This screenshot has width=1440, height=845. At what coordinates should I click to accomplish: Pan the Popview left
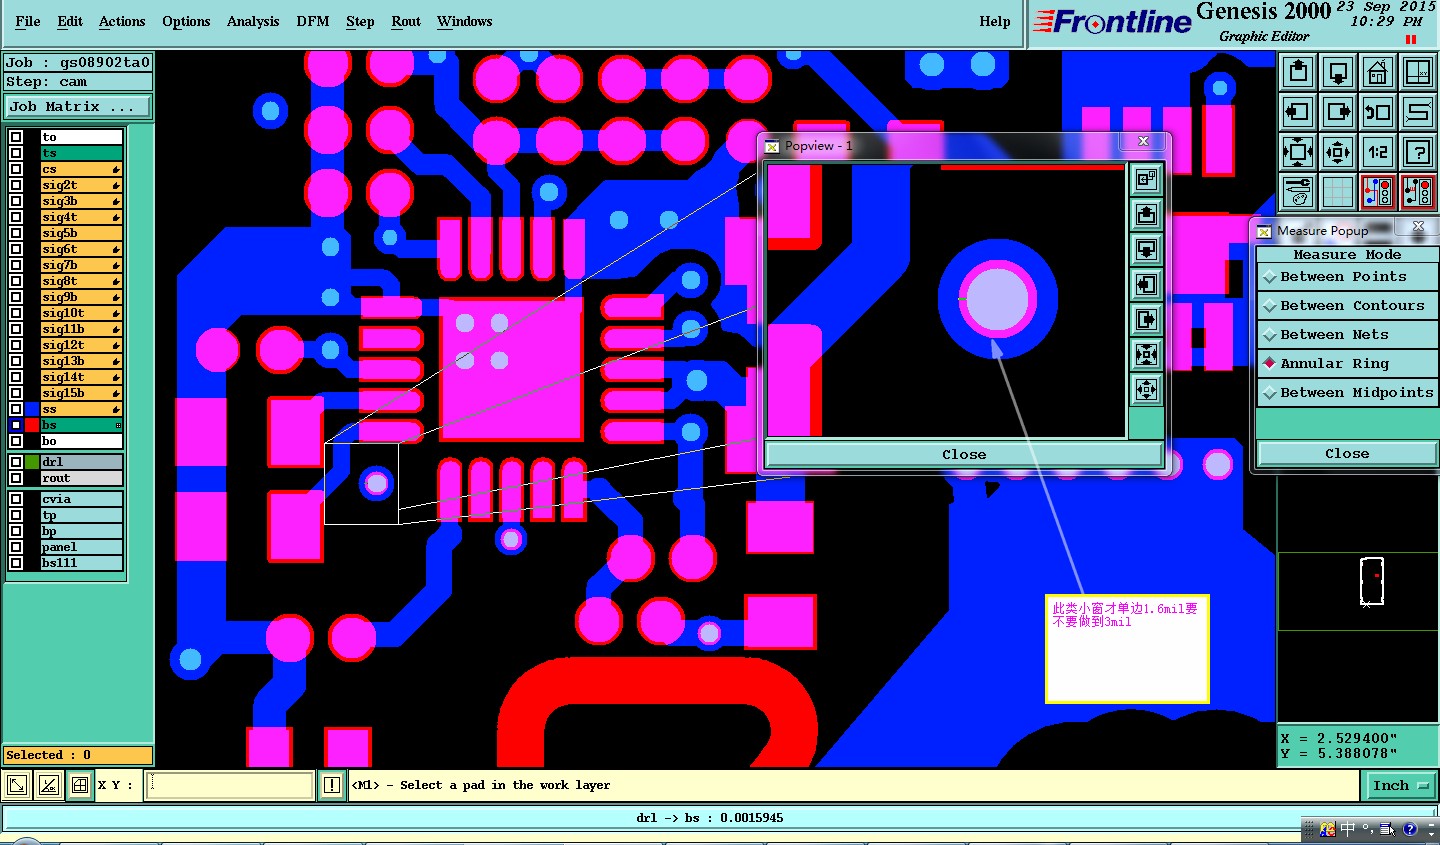1146,284
